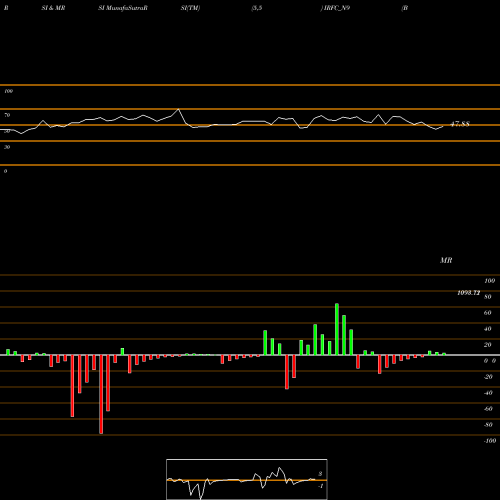
Task: Click the longest red MR bar
Action: [101, 394]
